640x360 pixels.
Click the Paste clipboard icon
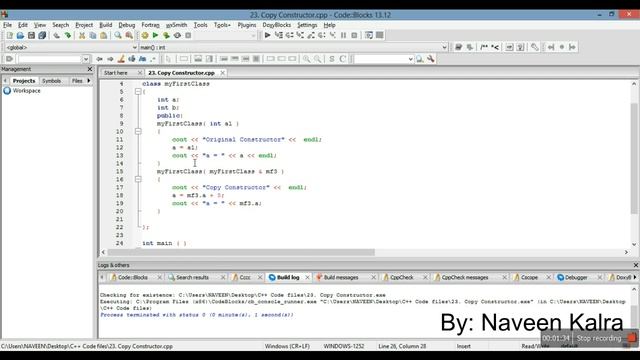(104, 36)
